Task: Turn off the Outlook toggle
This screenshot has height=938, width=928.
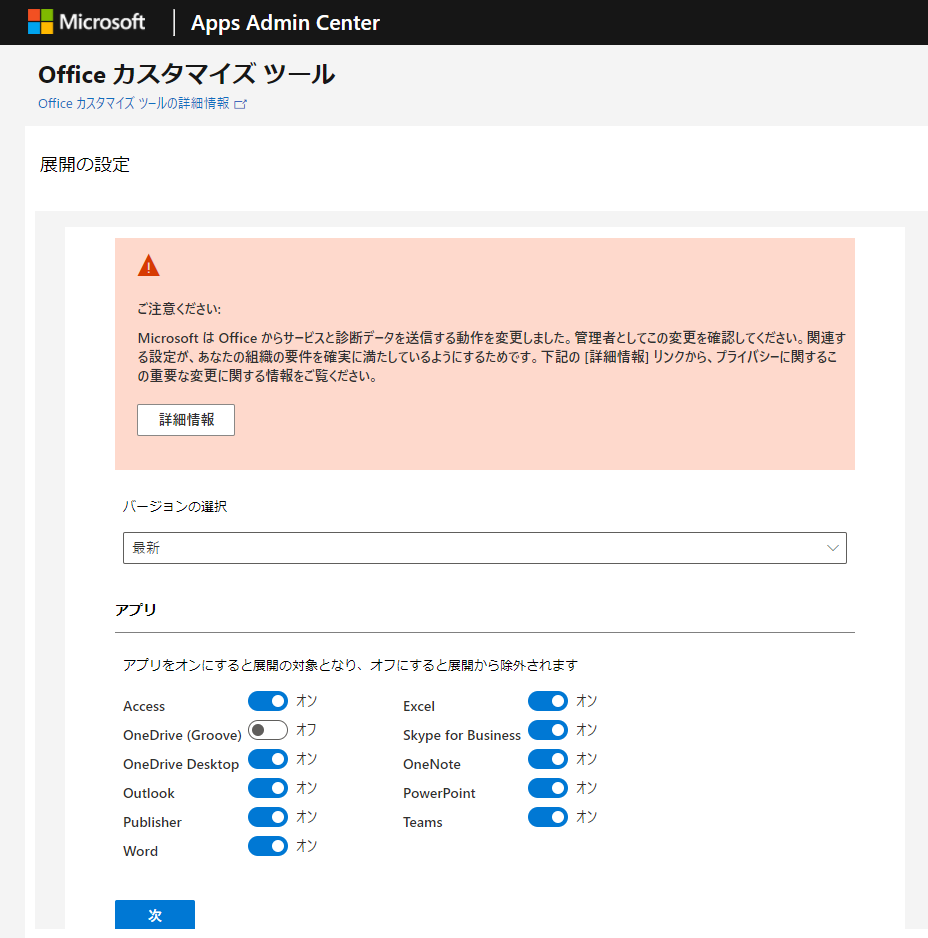Action: (267, 787)
